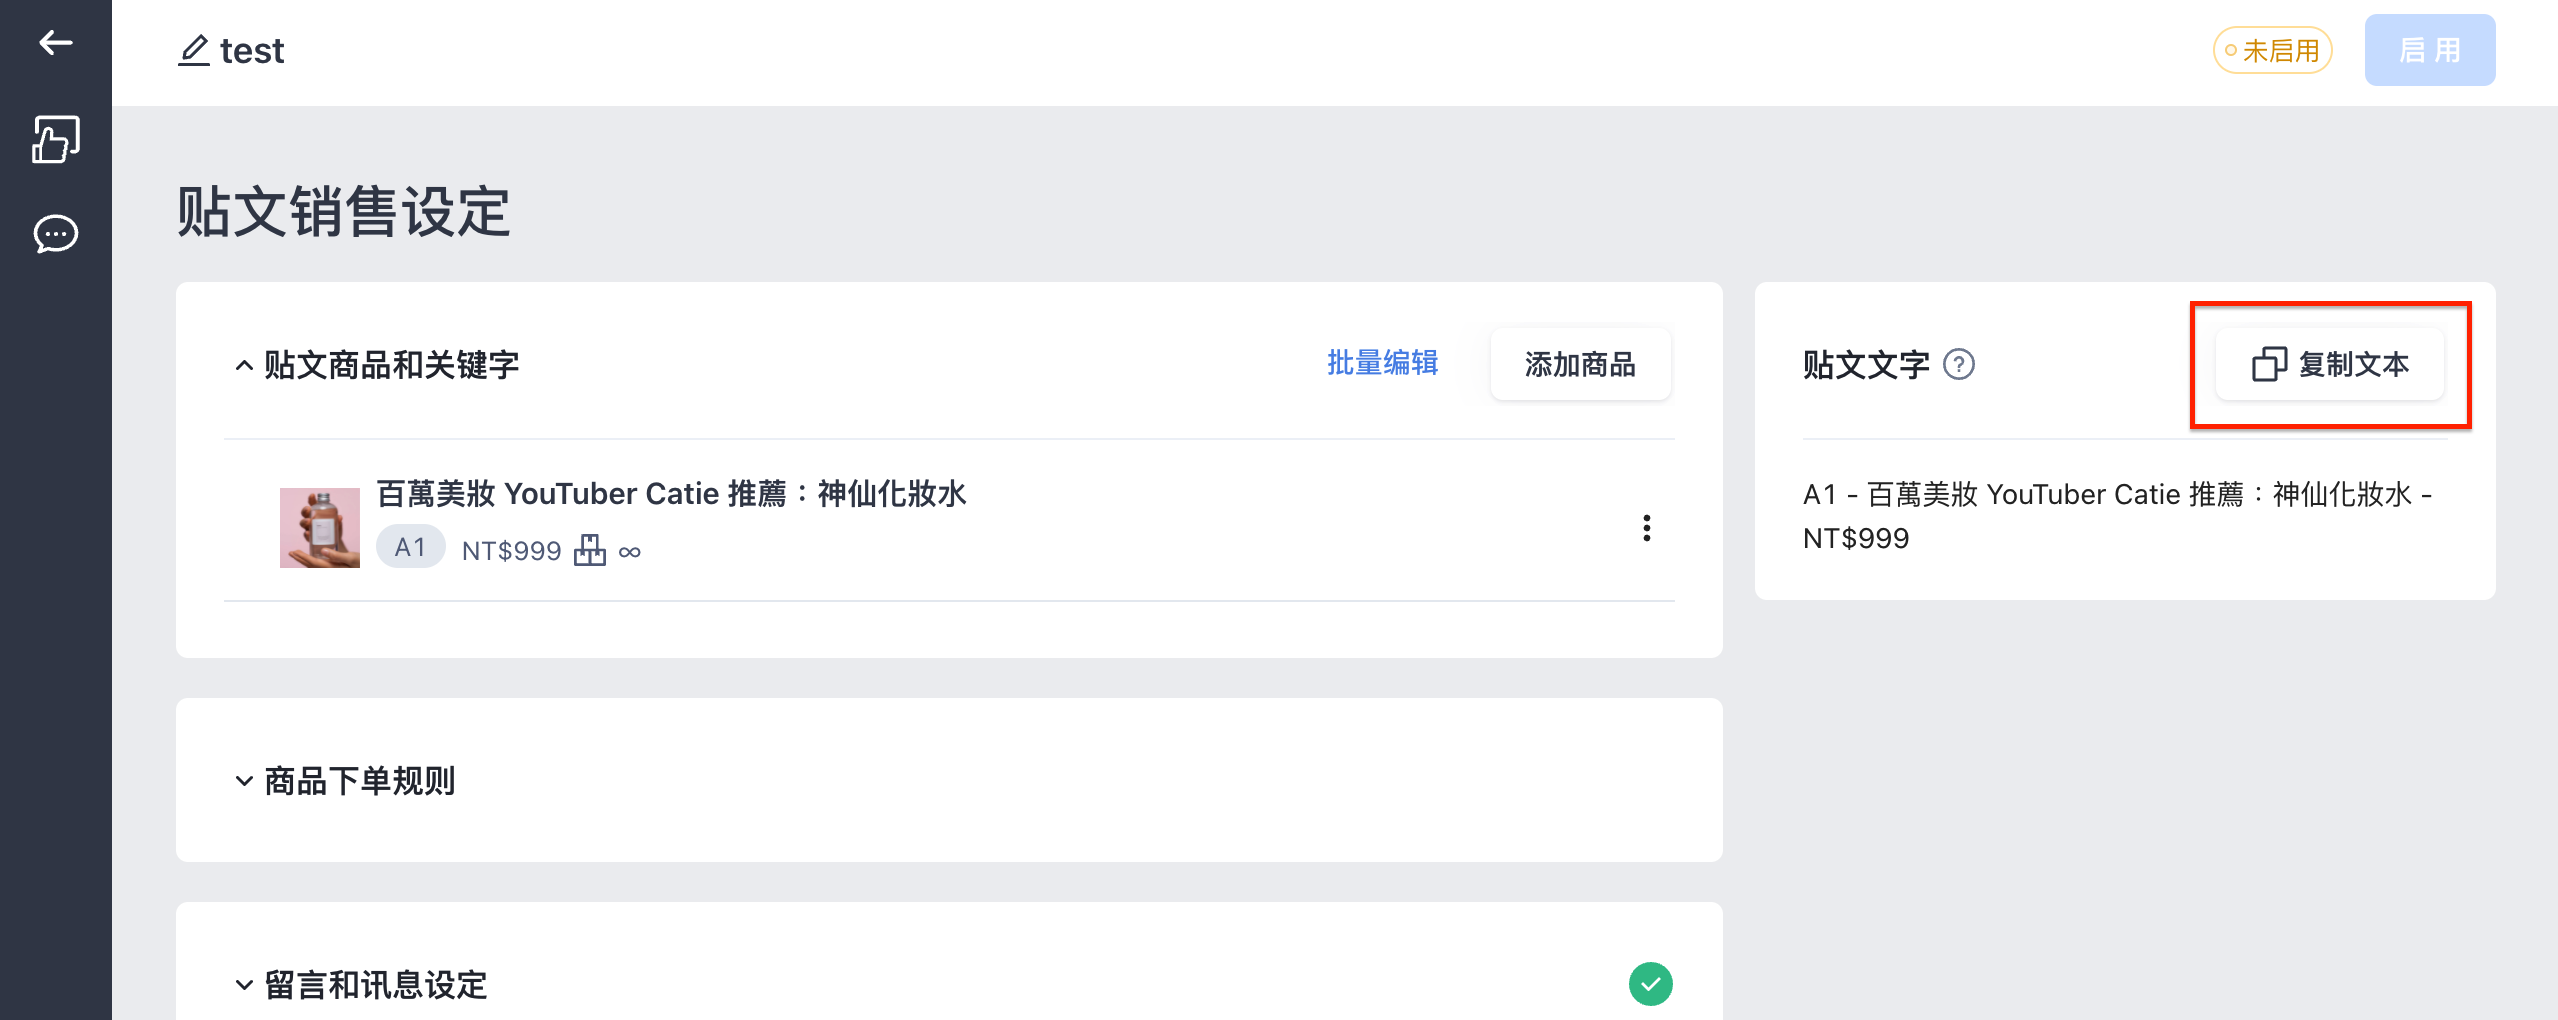
Task: Click the test title text
Action: (x=252, y=50)
